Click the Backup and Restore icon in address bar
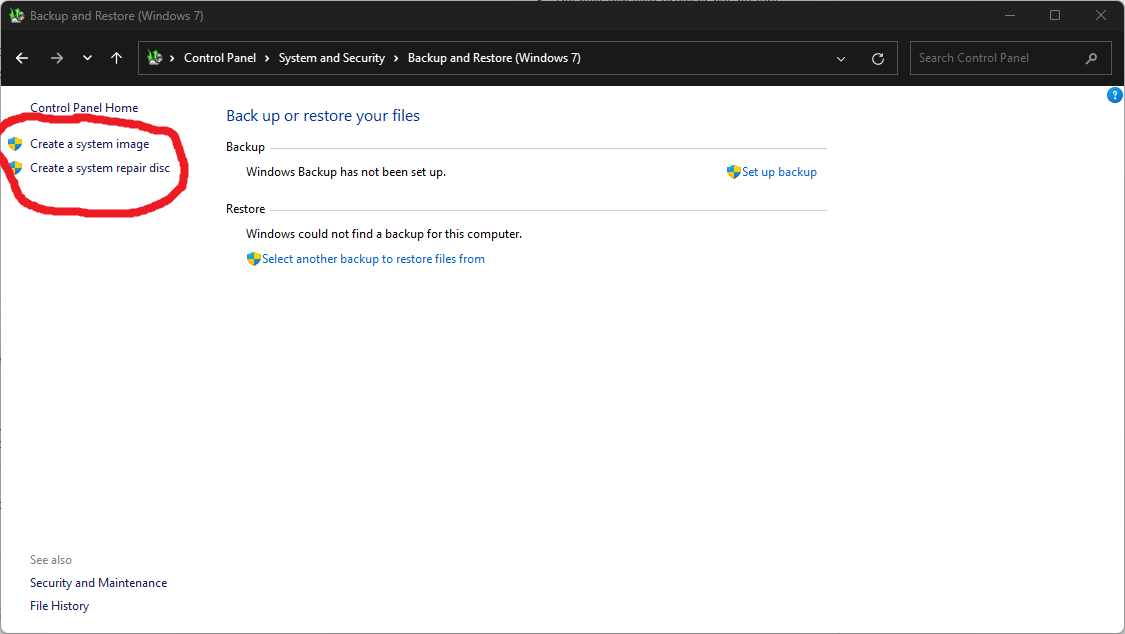Image resolution: width=1125 pixels, height=634 pixels. click(155, 58)
